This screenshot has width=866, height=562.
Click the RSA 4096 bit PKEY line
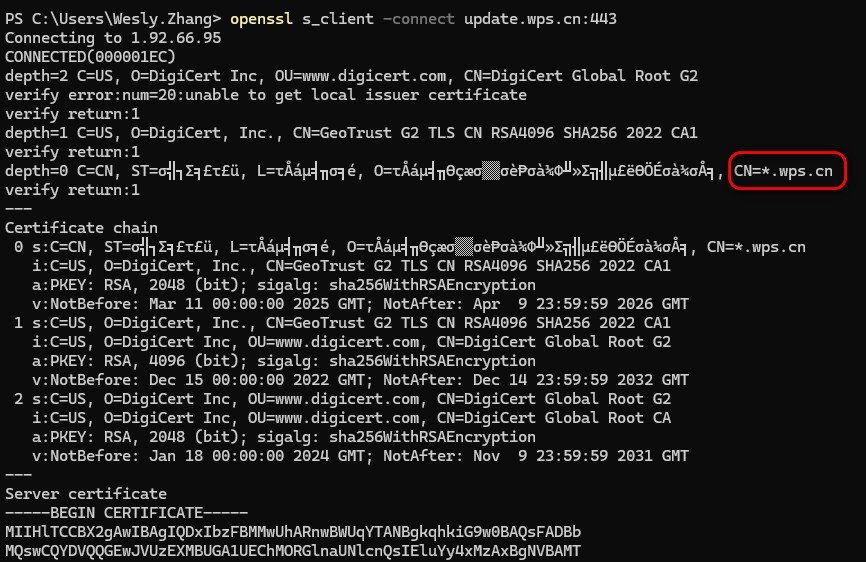[x=284, y=361]
